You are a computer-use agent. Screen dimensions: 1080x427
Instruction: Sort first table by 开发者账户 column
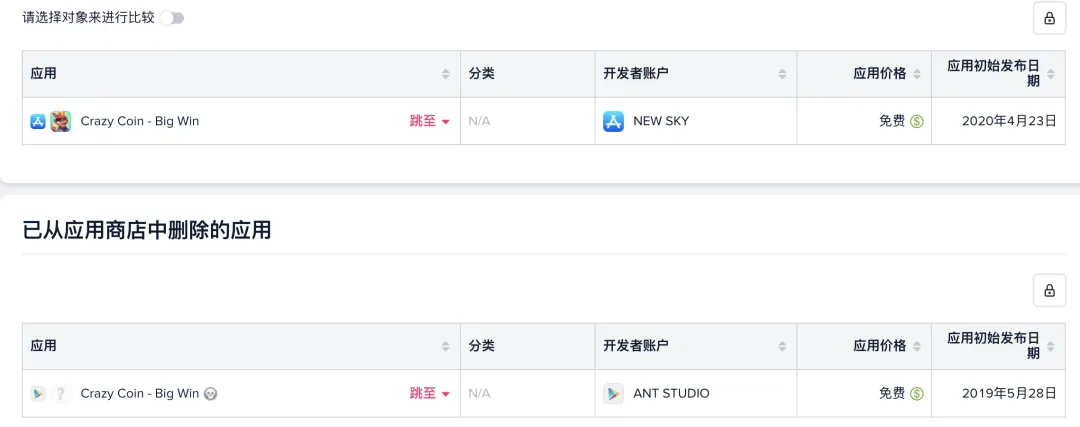tap(782, 74)
